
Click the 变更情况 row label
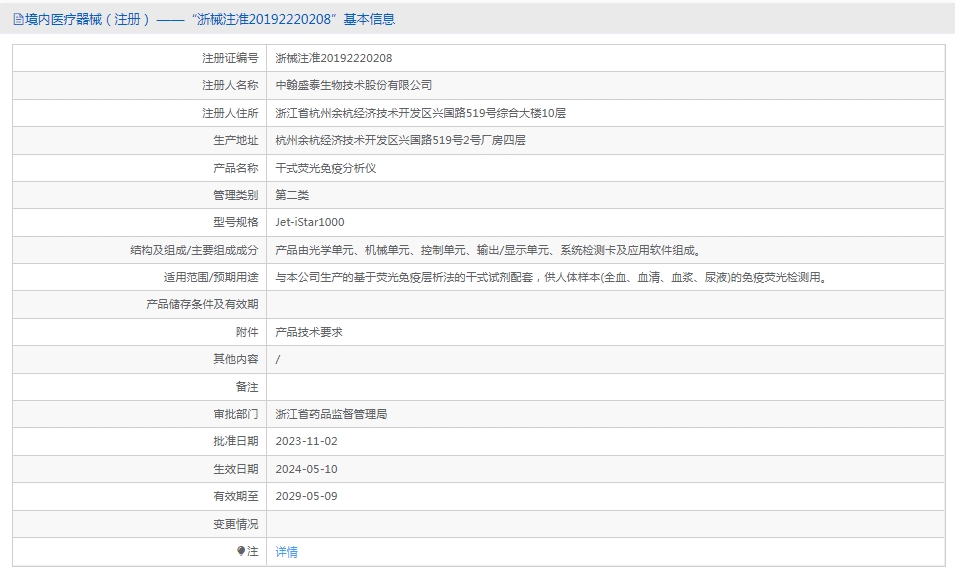click(236, 524)
